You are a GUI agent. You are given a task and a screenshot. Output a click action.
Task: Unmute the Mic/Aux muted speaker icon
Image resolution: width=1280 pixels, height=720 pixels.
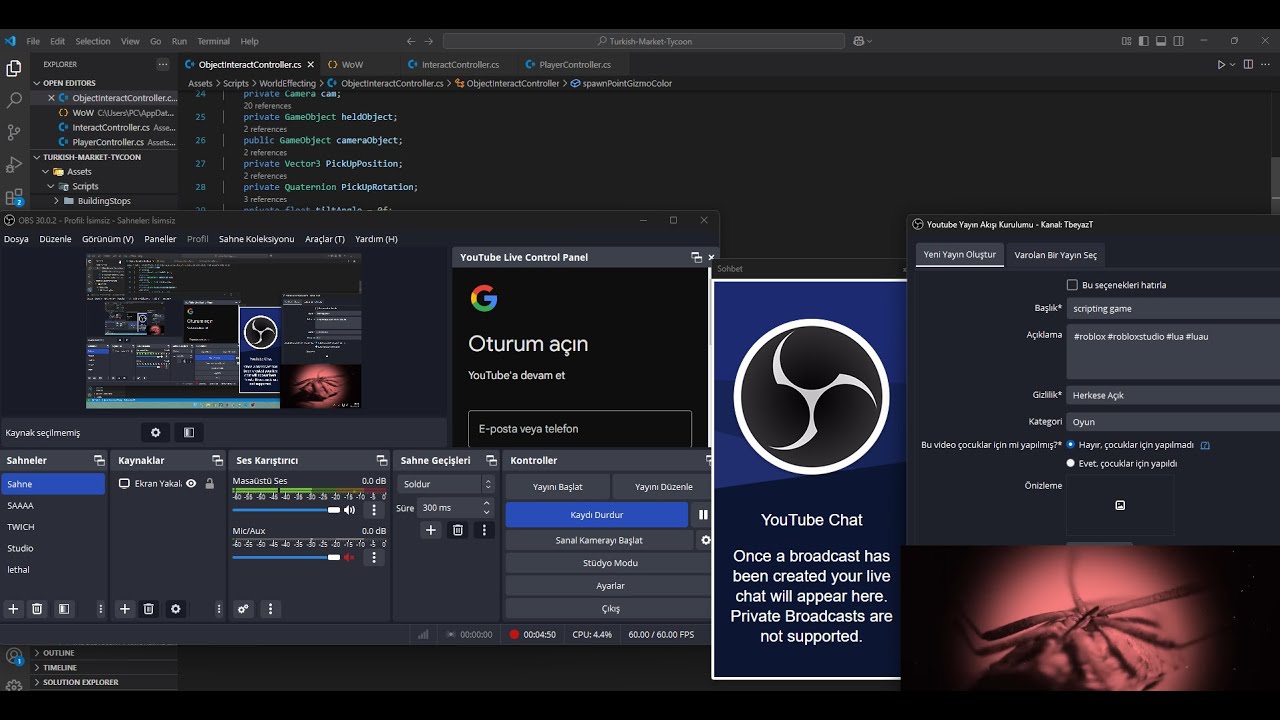(350, 557)
